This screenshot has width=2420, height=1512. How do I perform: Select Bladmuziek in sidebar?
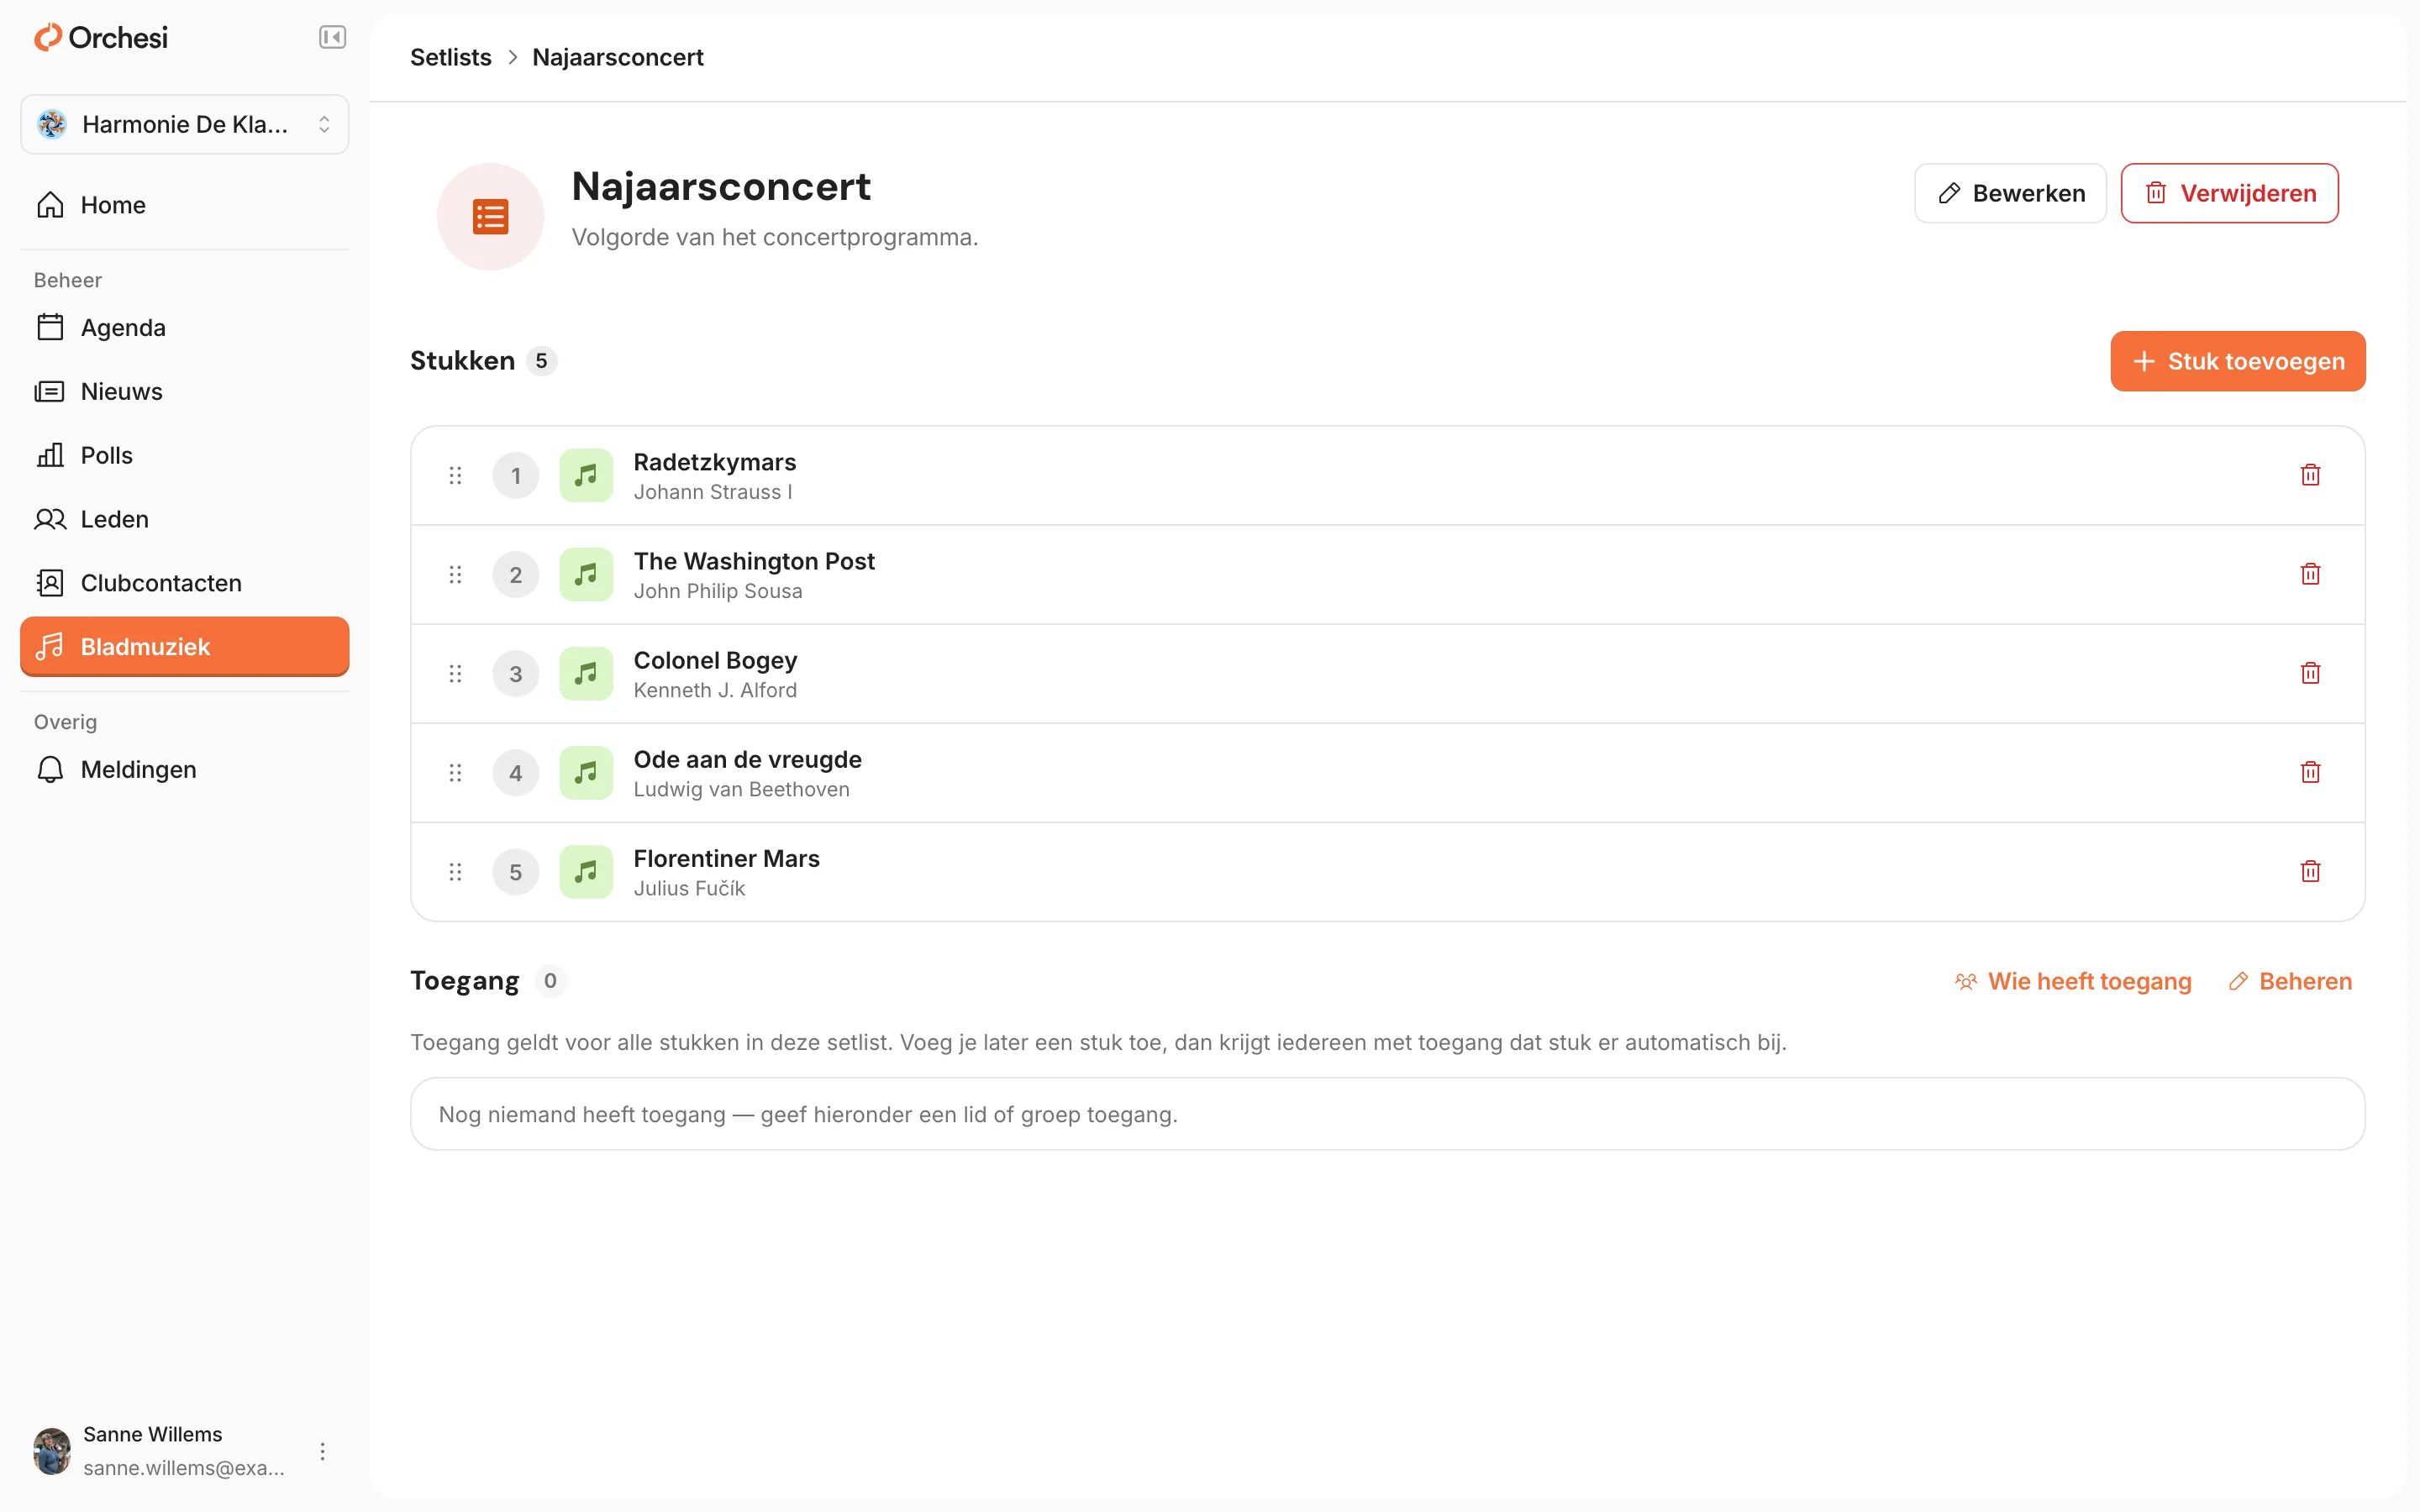click(185, 647)
